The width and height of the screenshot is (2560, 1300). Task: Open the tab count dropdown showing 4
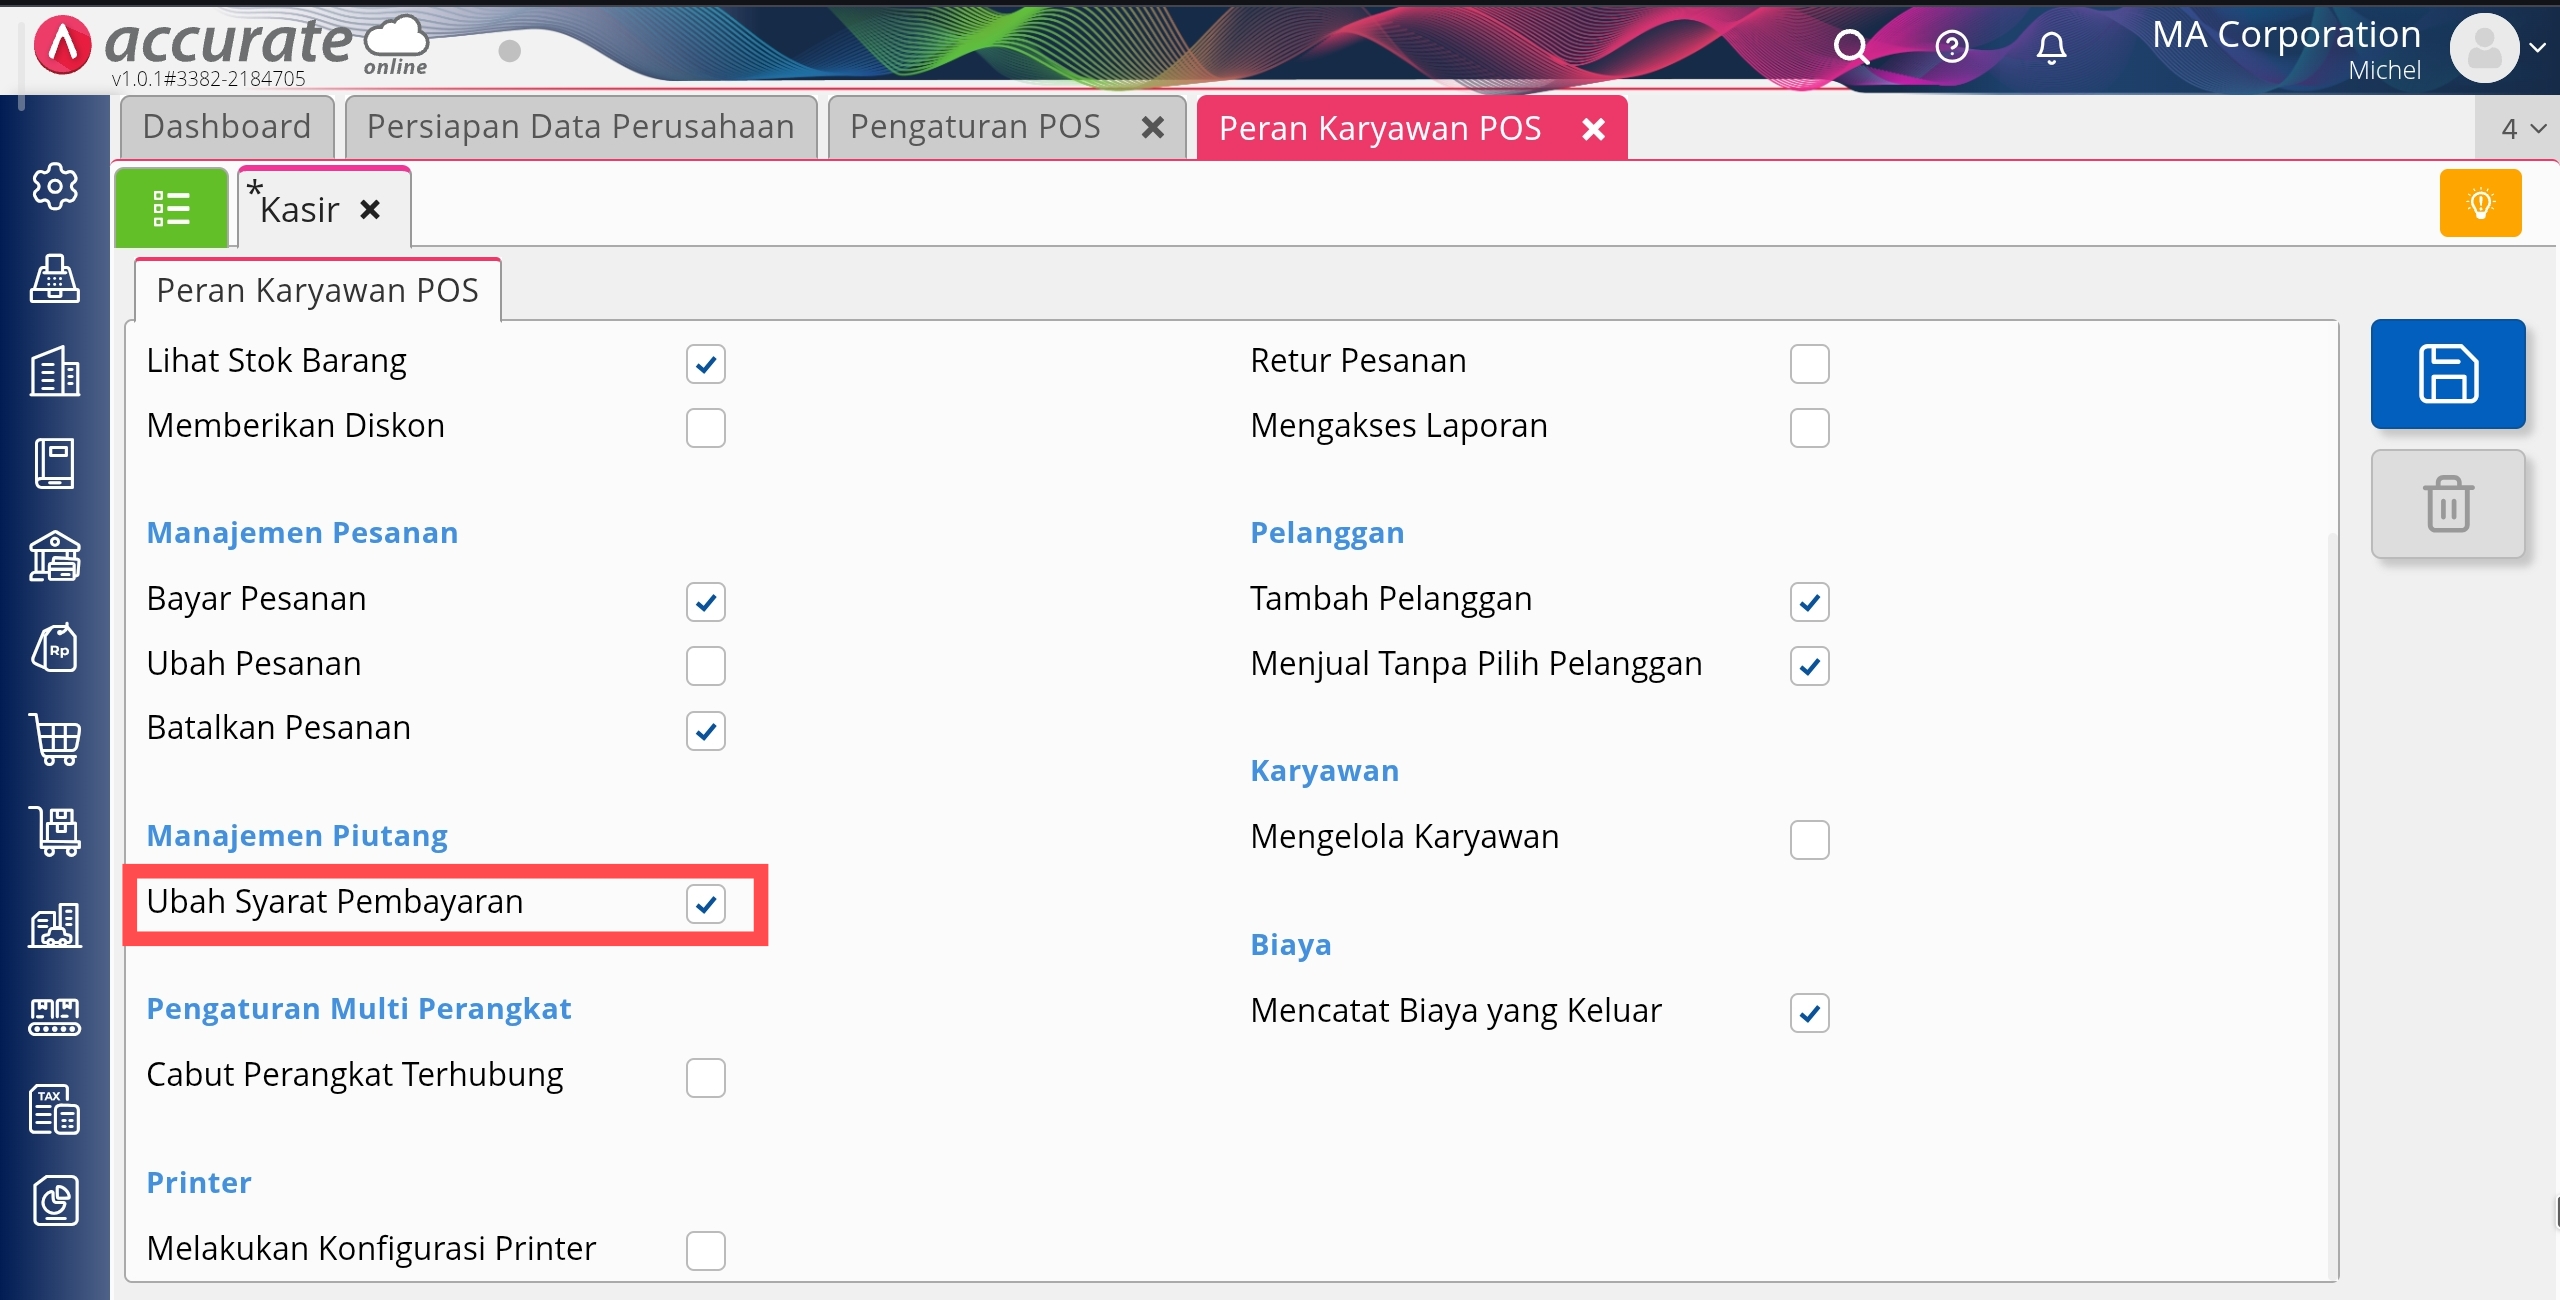[x=2522, y=128]
